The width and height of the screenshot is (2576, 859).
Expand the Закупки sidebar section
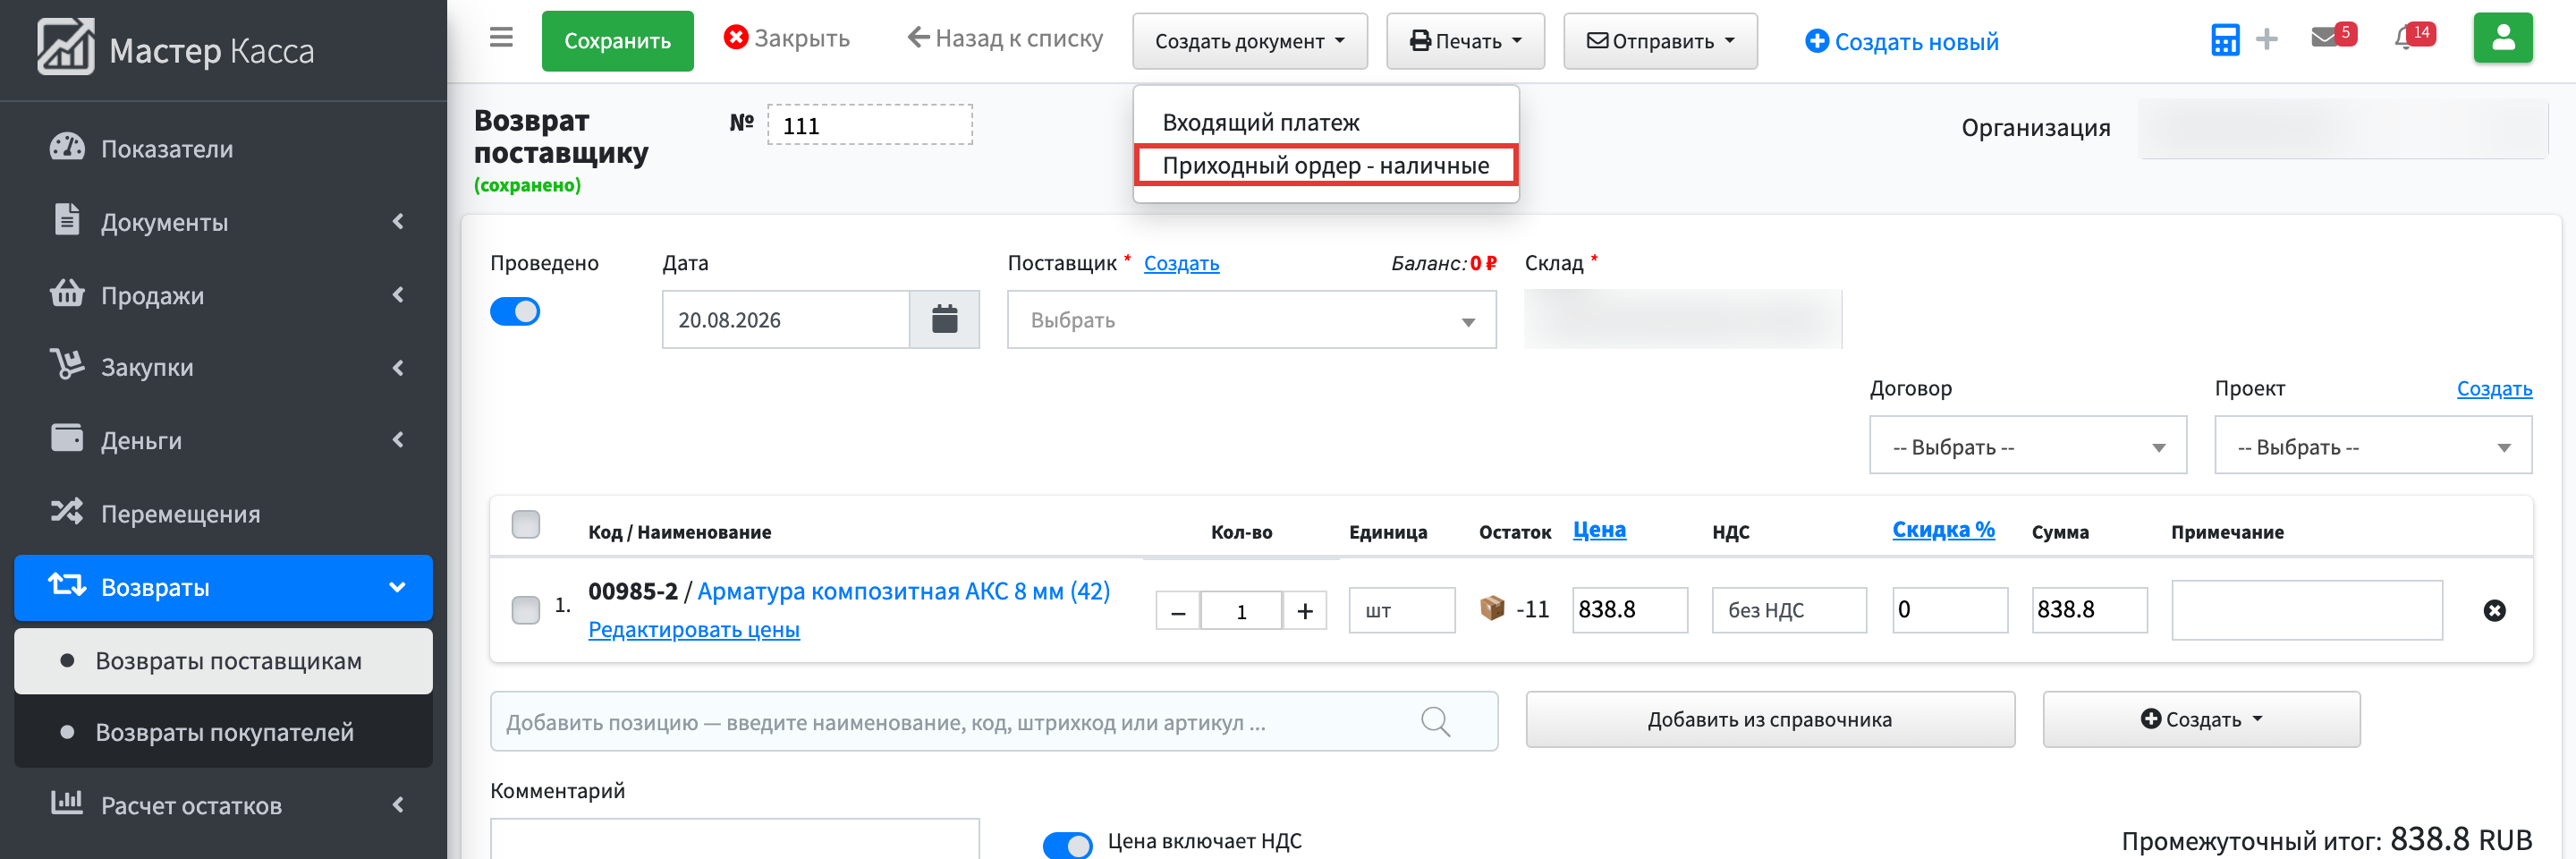tap(398, 367)
